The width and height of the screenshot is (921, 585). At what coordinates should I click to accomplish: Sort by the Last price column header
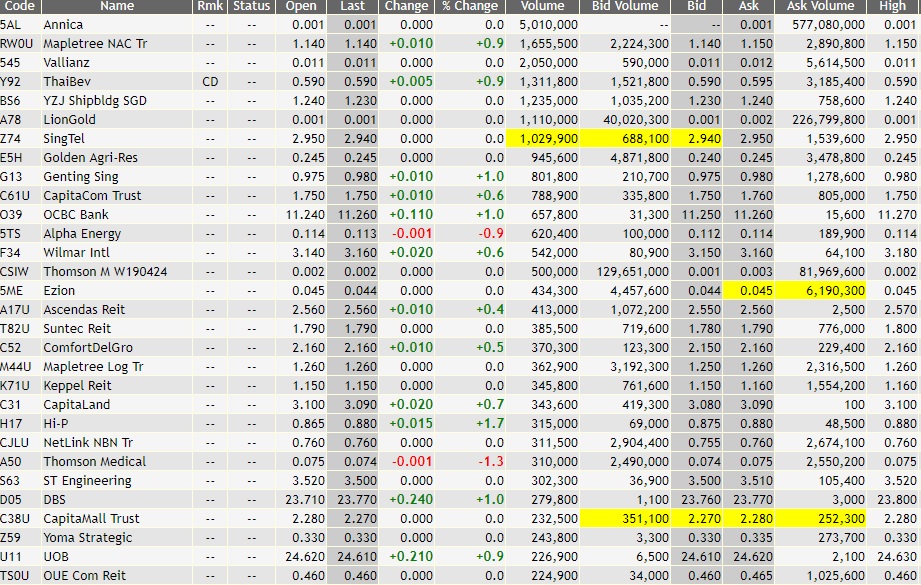[x=354, y=6]
